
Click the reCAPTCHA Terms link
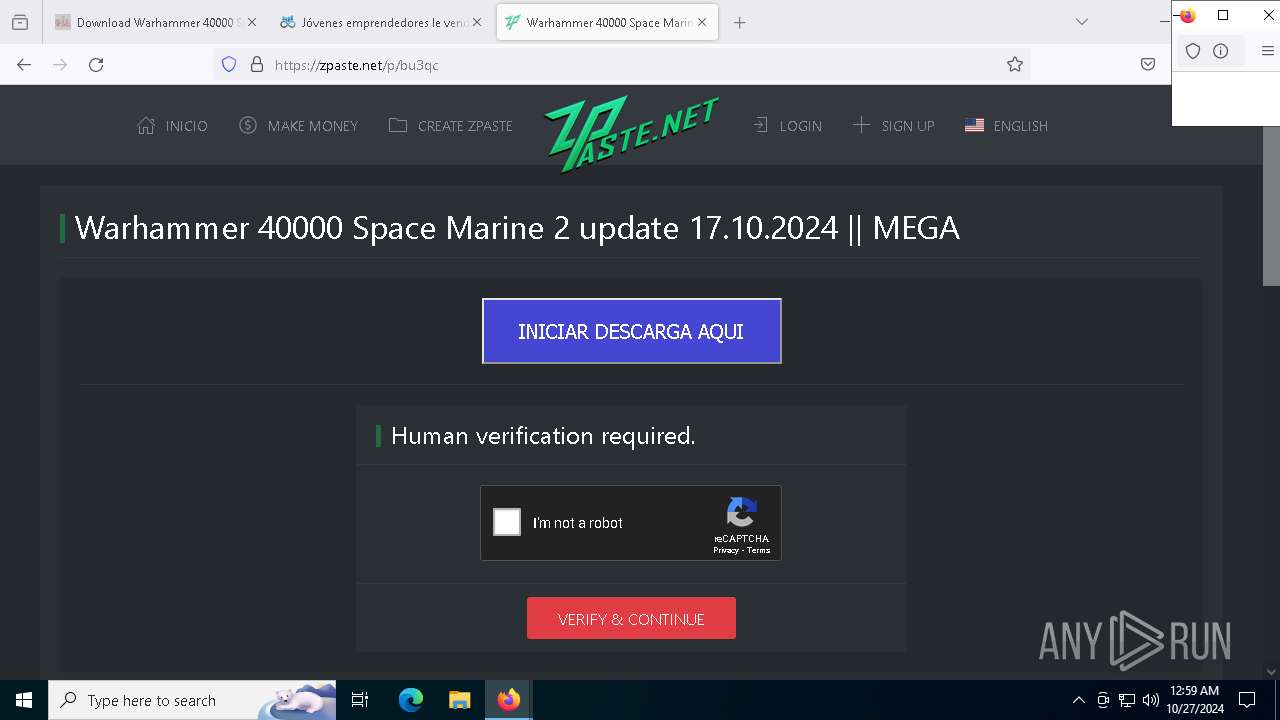point(759,550)
